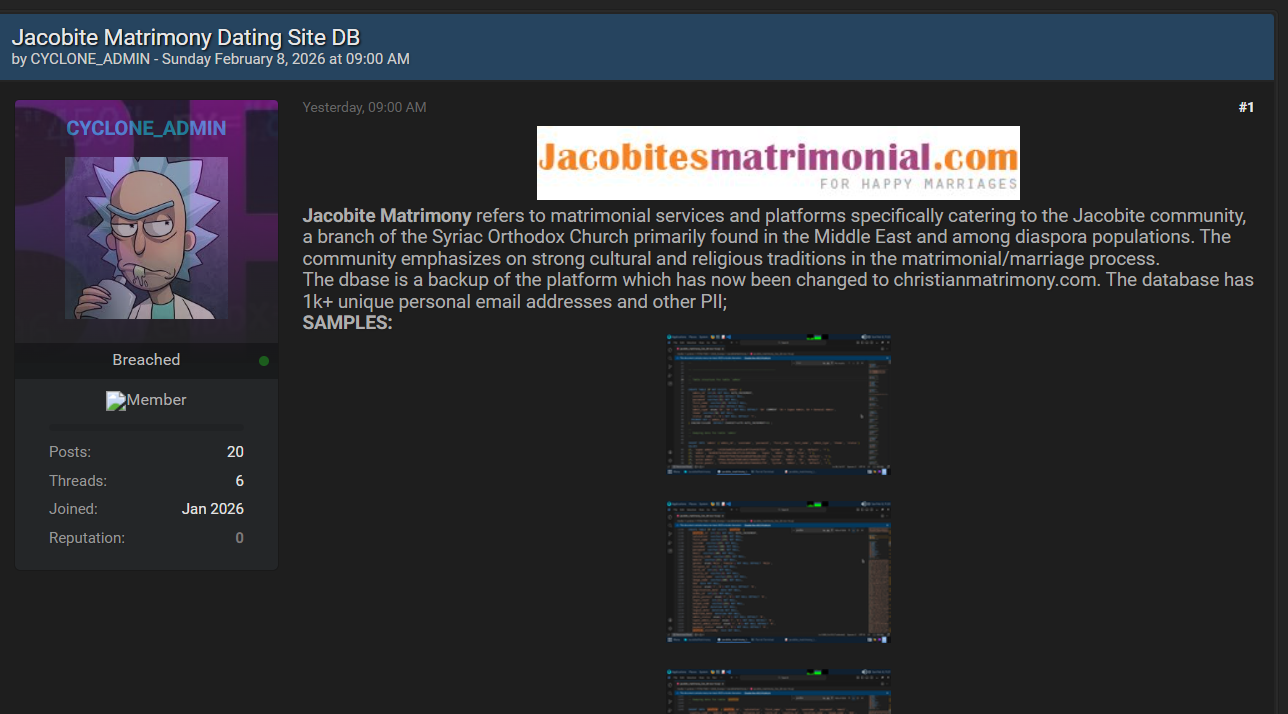Screen dimensions: 1288x714
Task: Click the author byline under the thread title
Action: (x=210, y=59)
